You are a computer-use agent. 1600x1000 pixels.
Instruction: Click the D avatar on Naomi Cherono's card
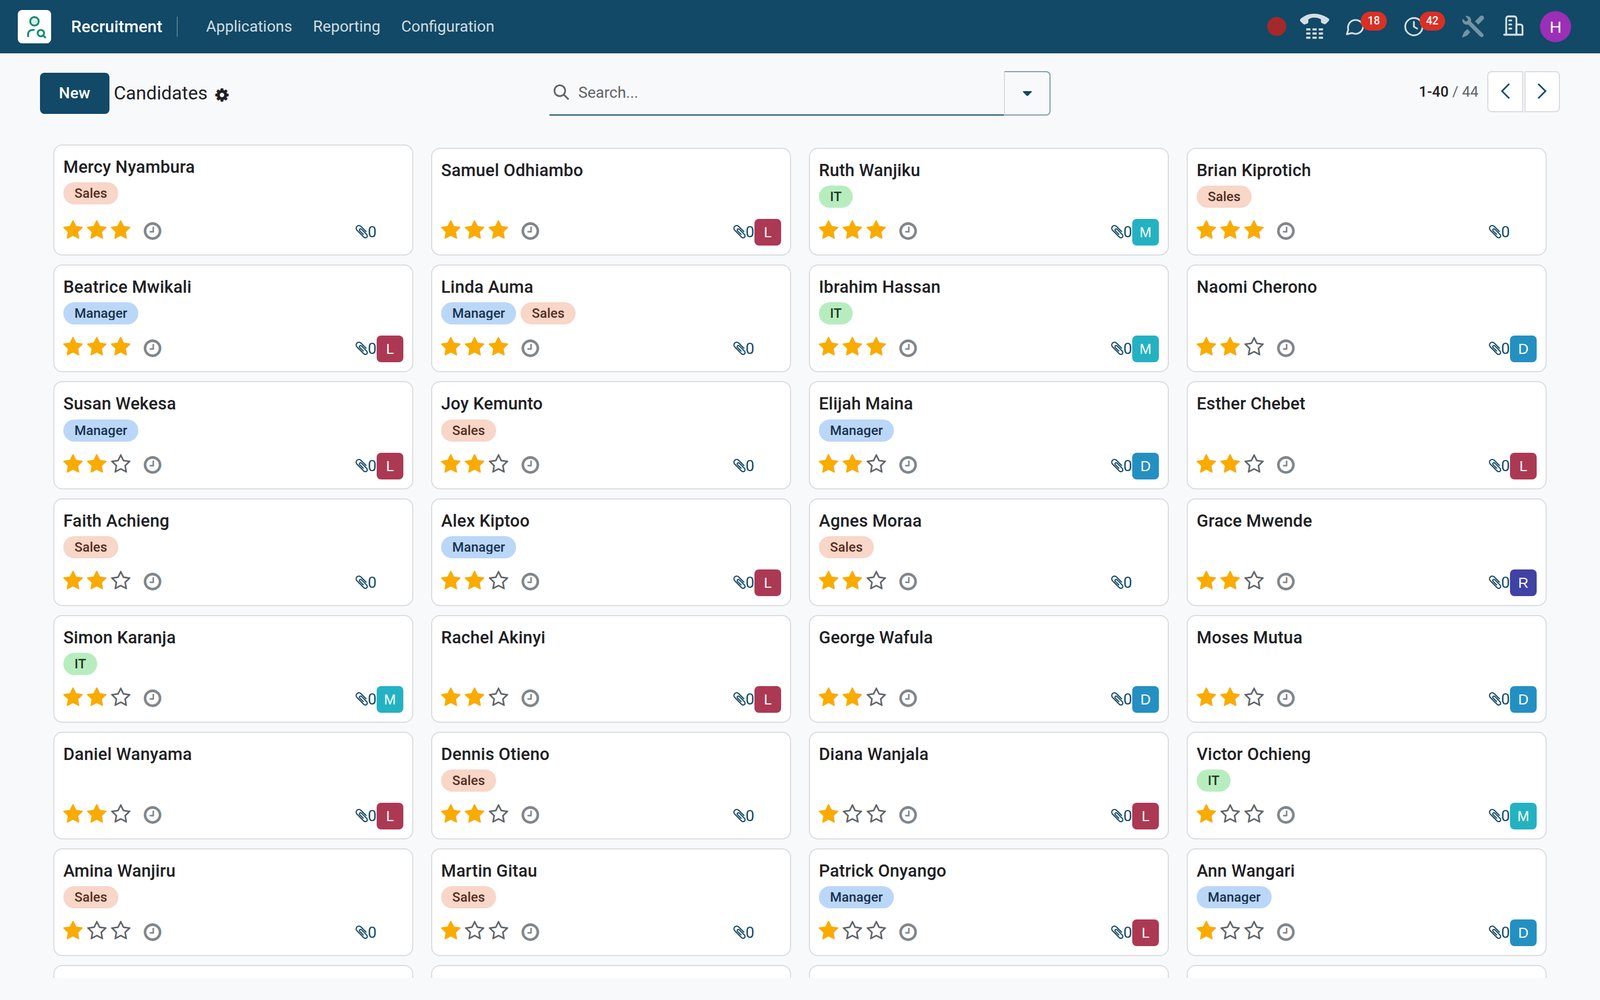point(1523,349)
